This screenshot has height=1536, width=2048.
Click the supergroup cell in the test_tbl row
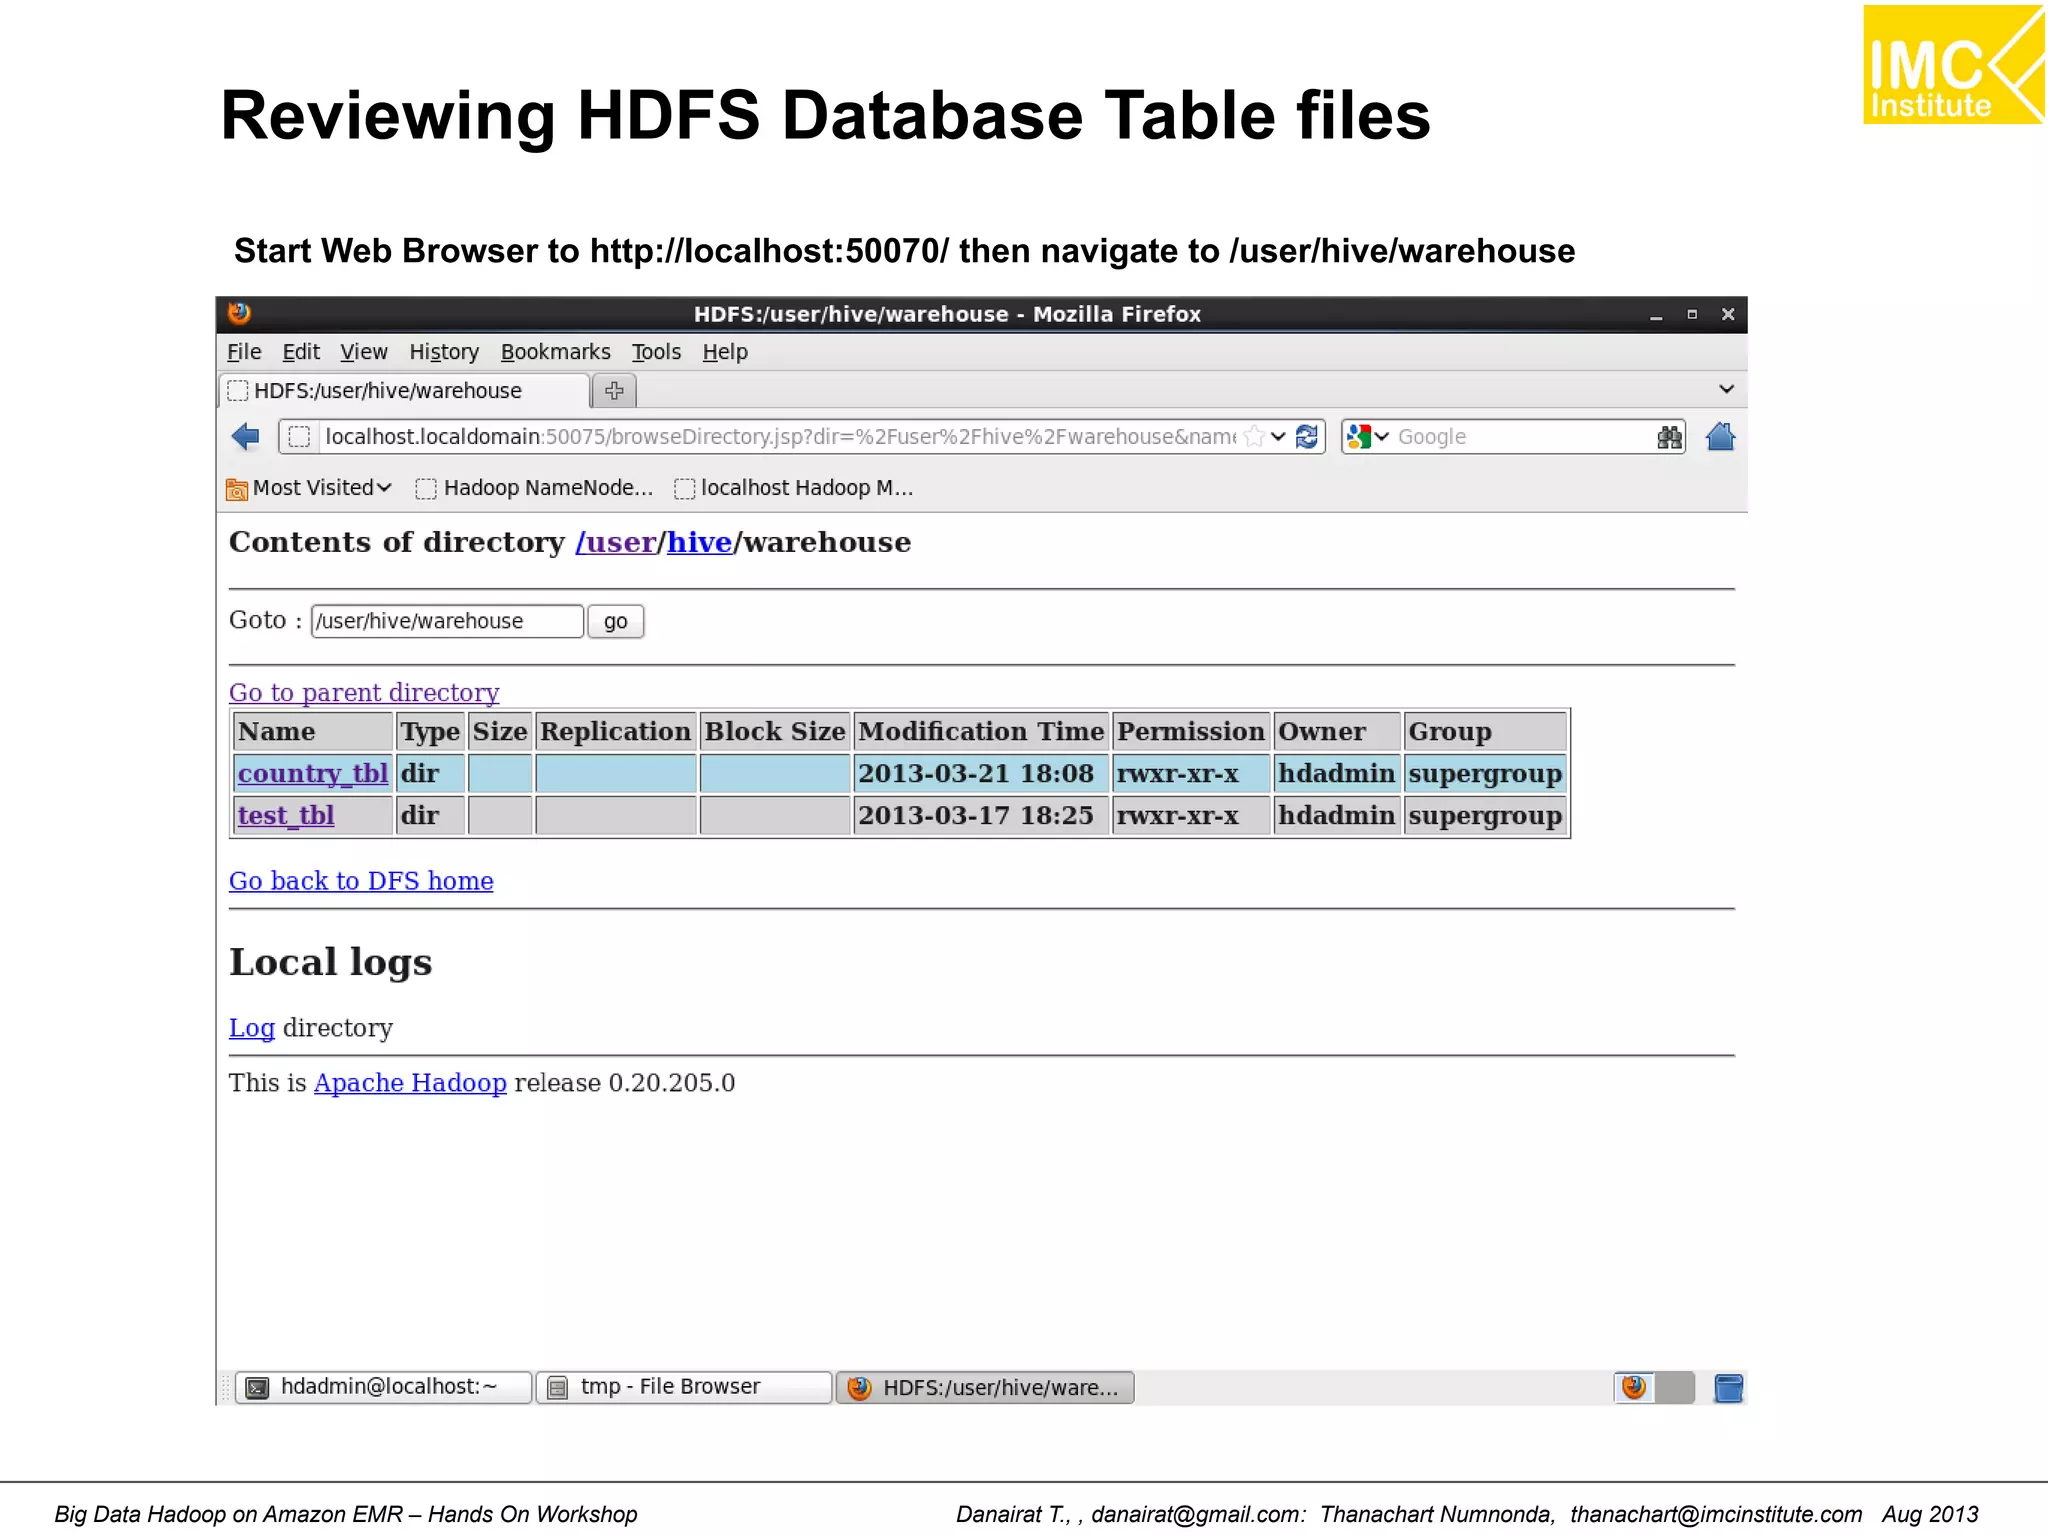(x=1485, y=816)
